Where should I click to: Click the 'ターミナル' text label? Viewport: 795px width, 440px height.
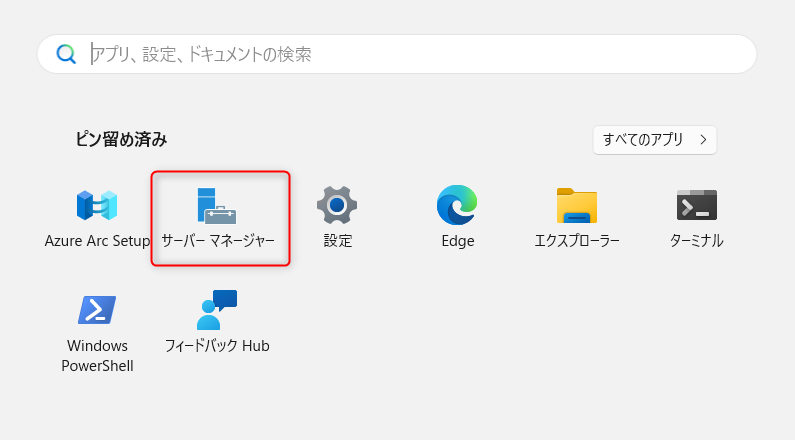click(697, 241)
